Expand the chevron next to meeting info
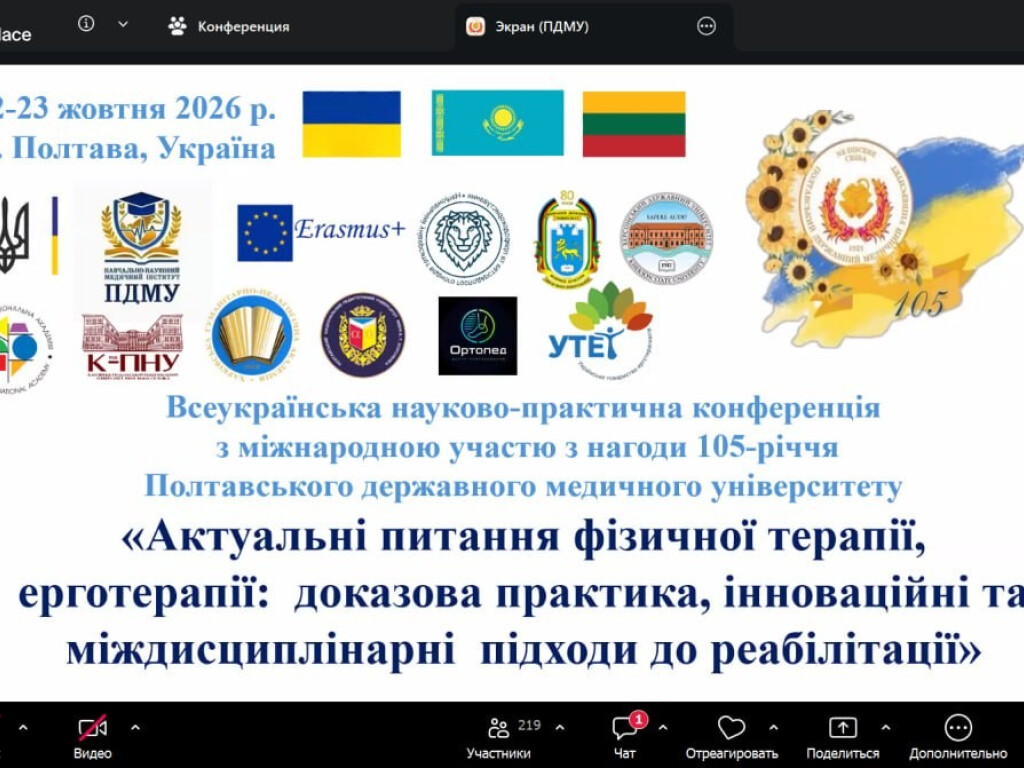Viewport: 1024px width, 768px height. point(123,25)
